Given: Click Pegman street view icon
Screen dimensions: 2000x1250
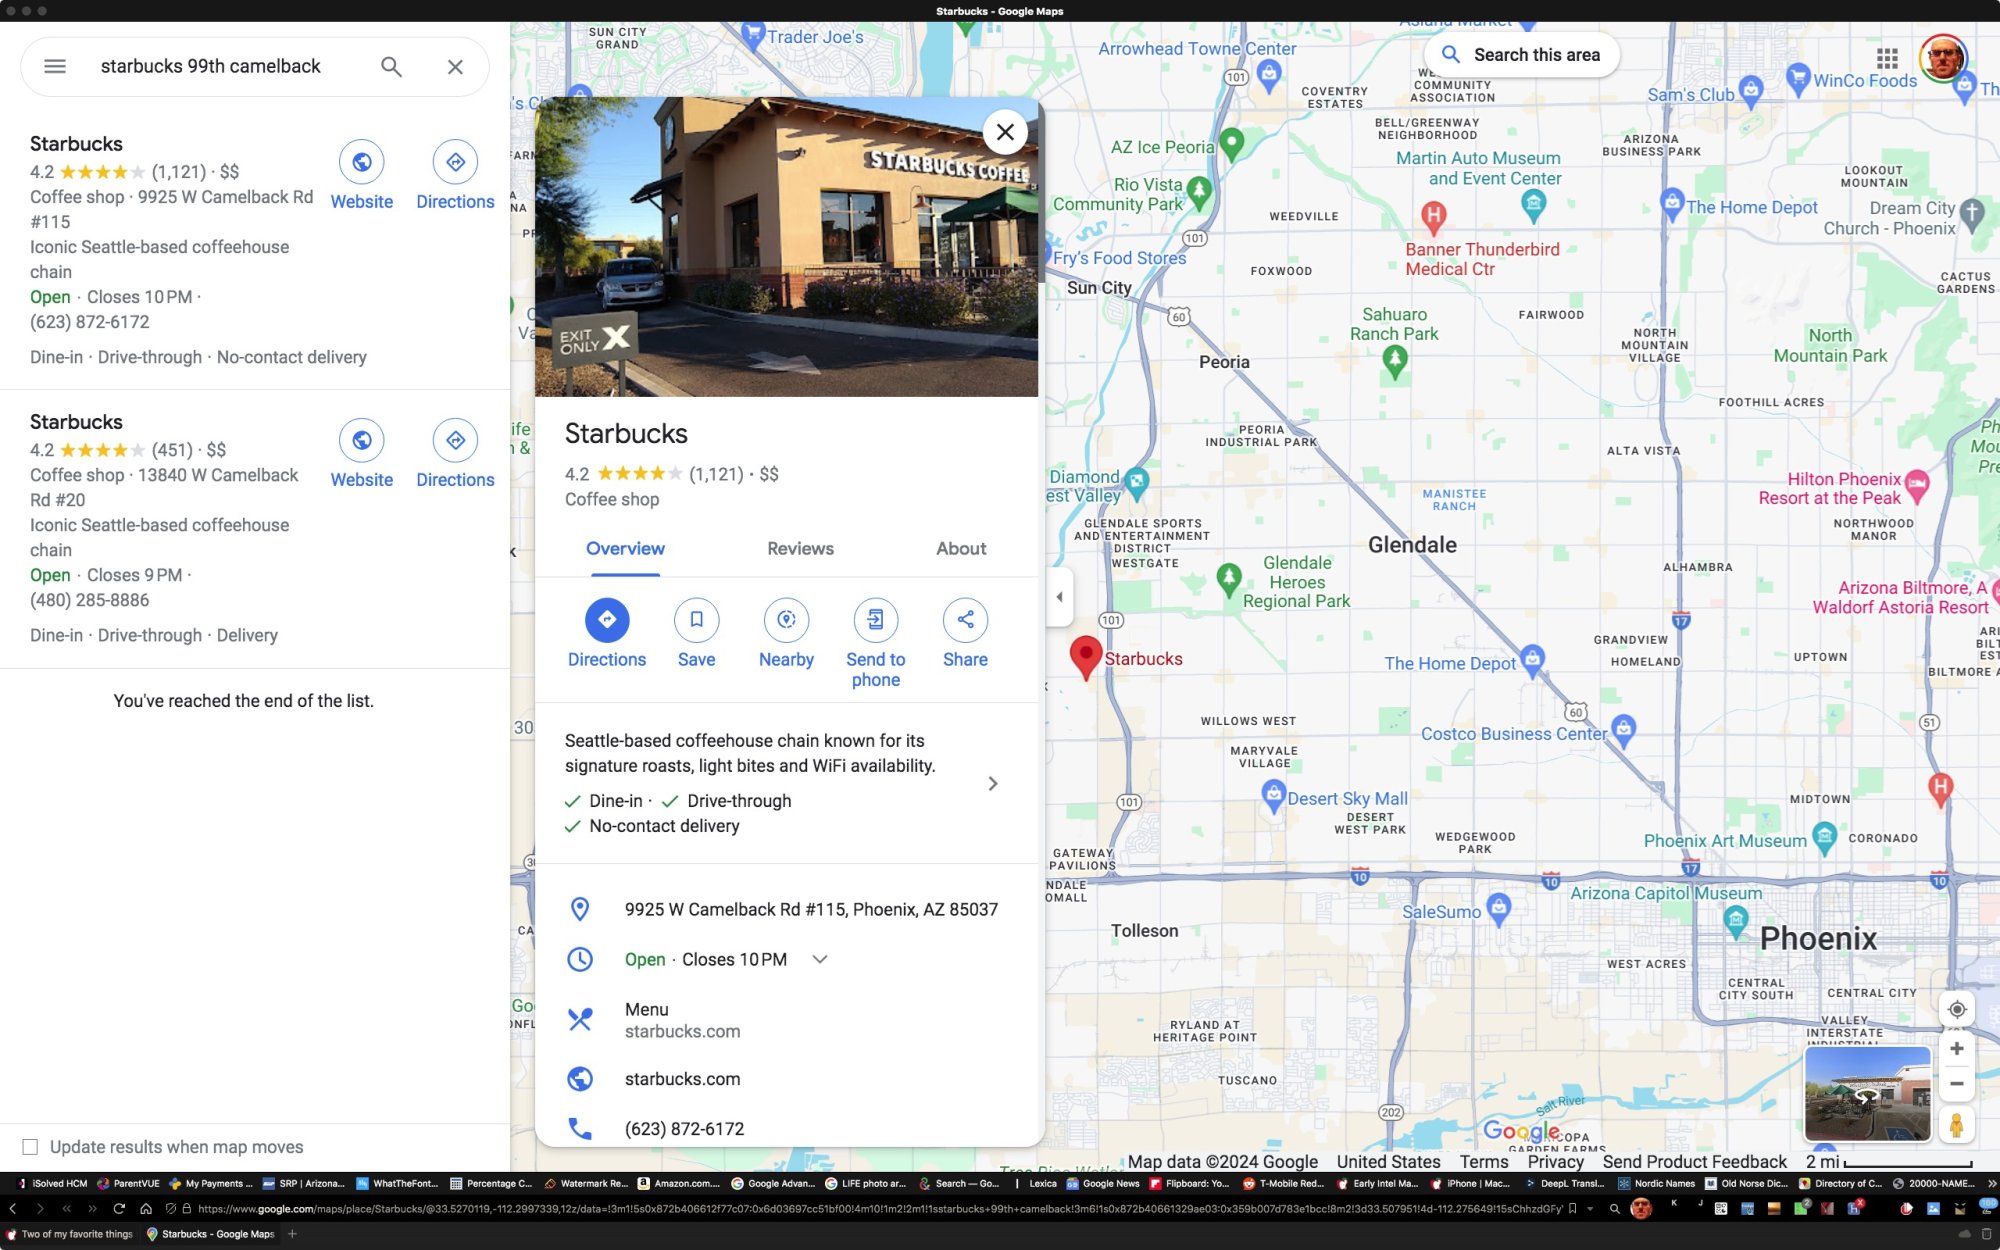Looking at the screenshot, I should tap(1957, 1125).
